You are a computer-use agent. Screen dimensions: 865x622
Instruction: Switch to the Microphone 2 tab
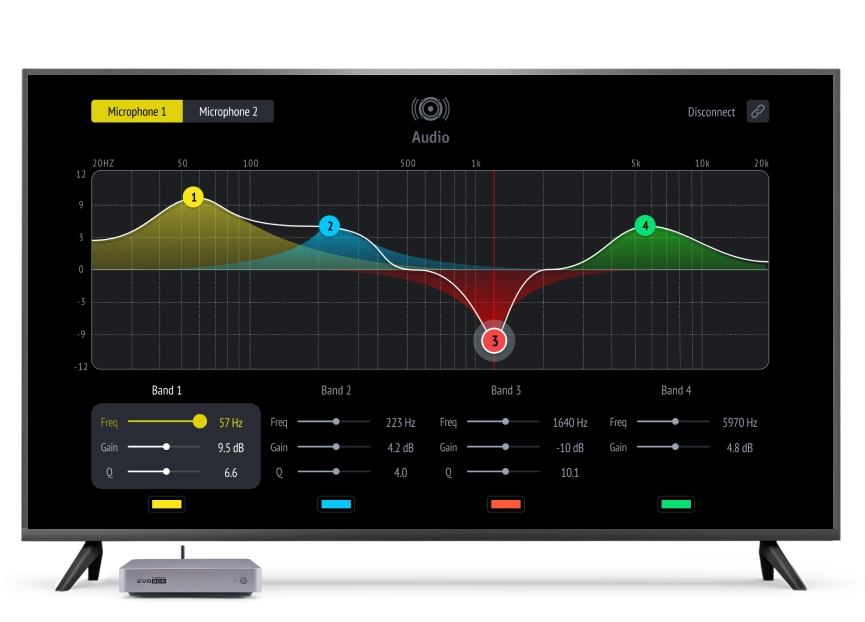click(x=228, y=112)
